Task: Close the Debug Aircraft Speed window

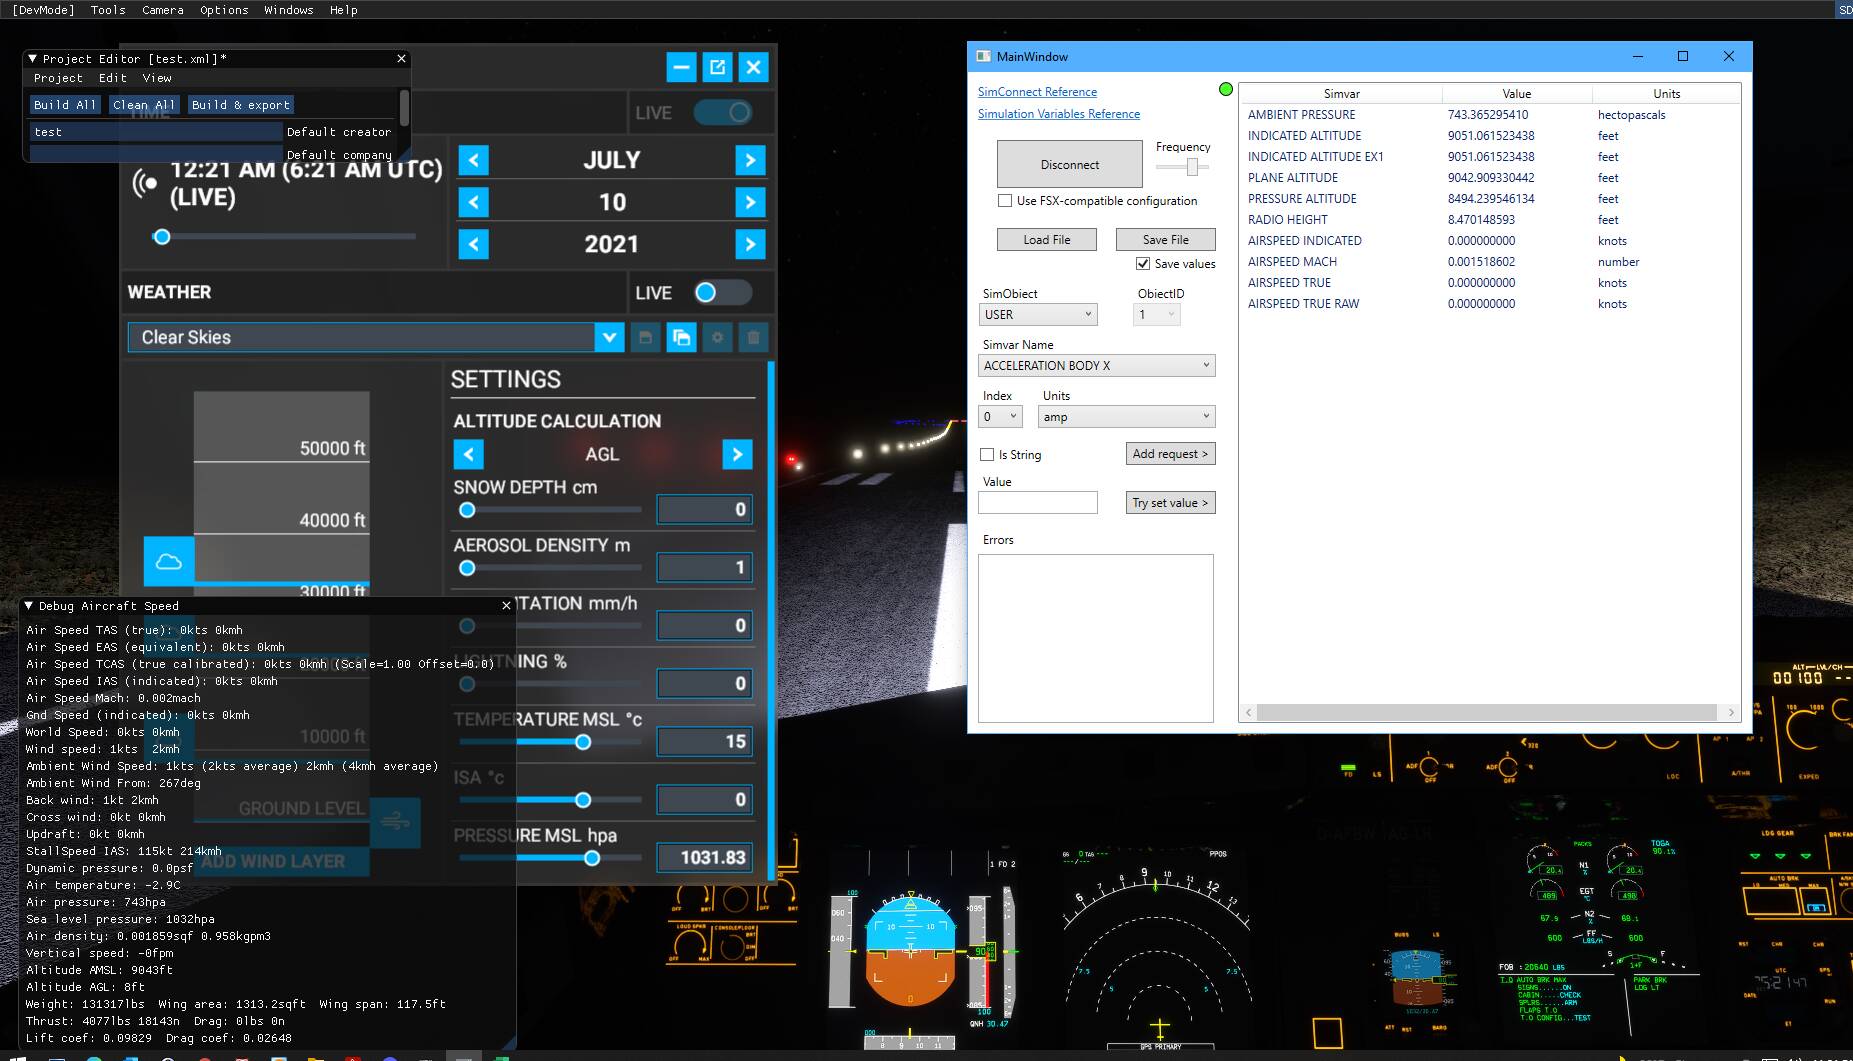Action: [506, 605]
